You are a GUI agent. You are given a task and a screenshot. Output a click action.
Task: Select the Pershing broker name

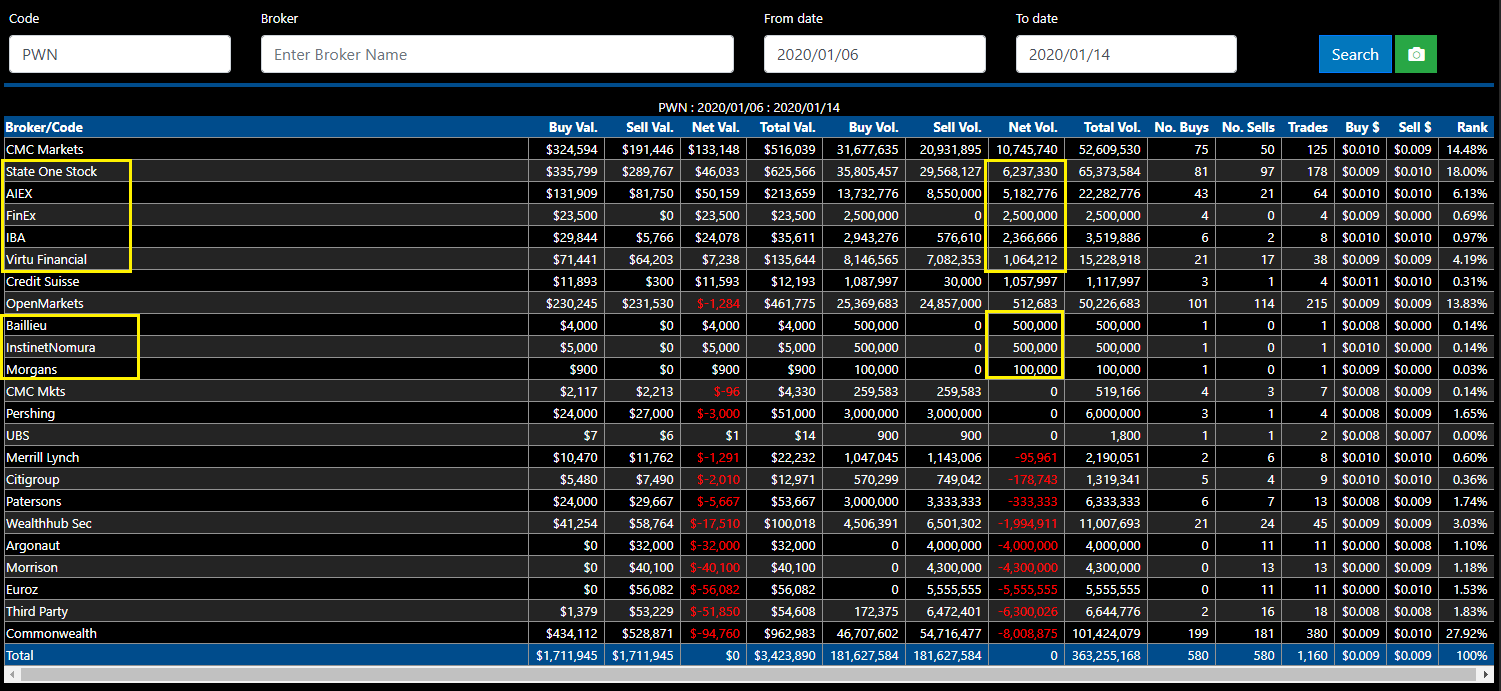(30, 413)
